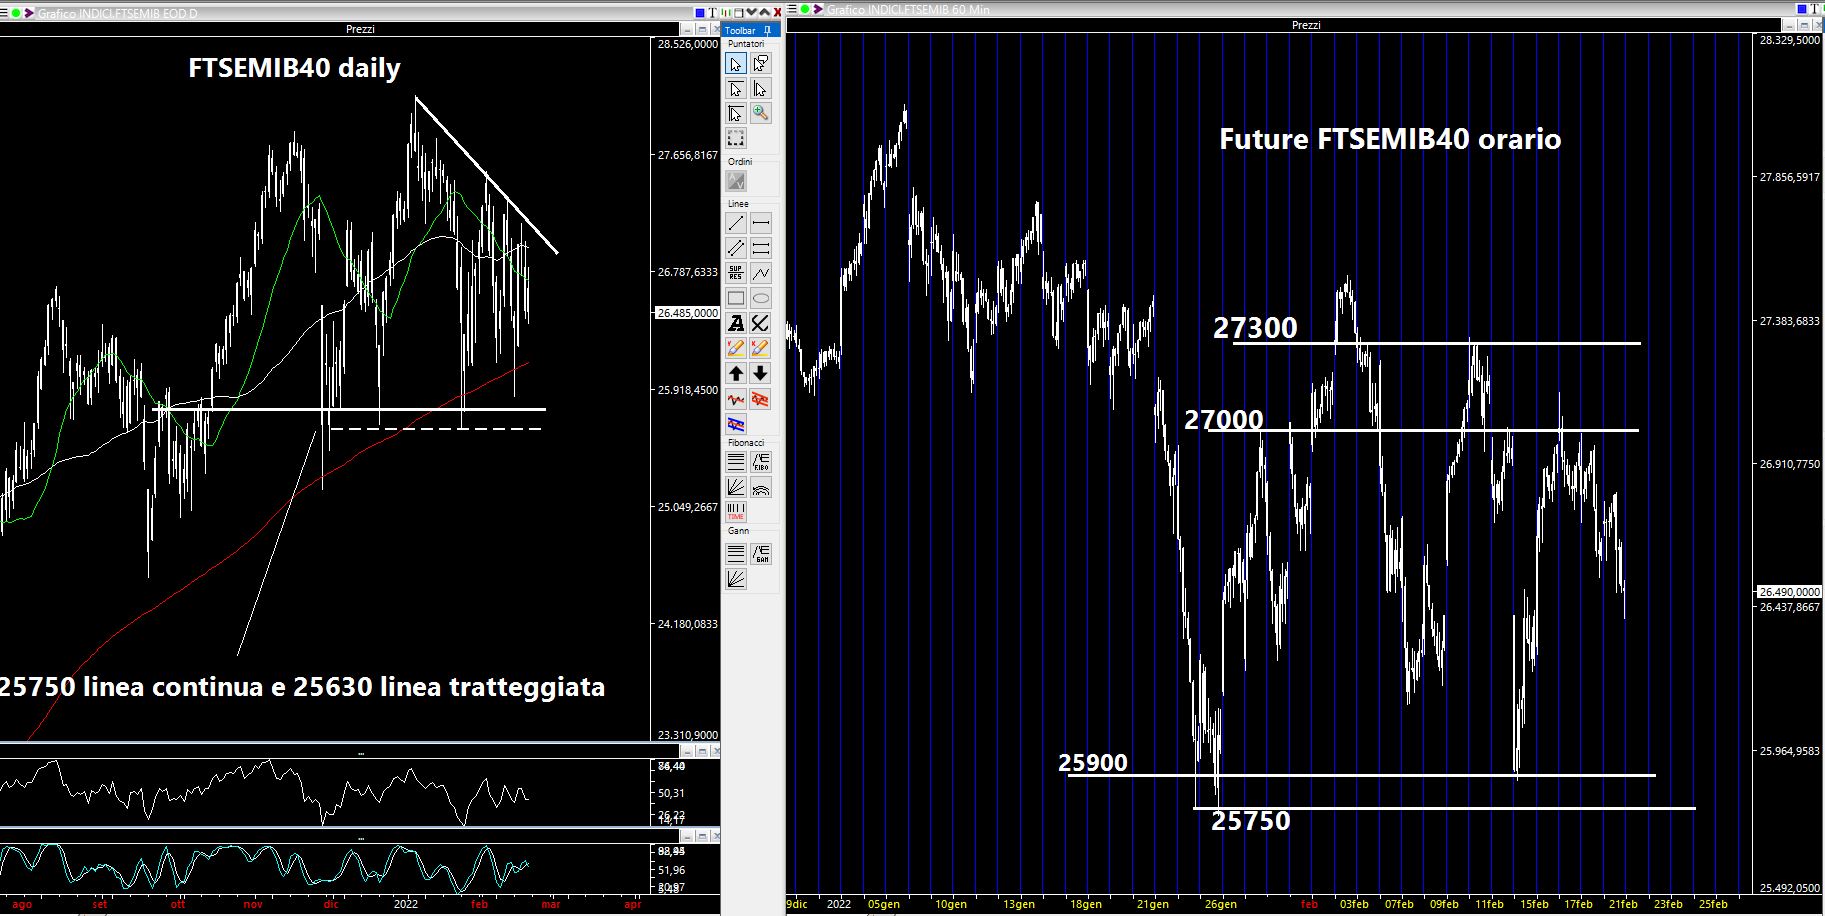The width and height of the screenshot is (1825, 916).
Task: Select the Fibonacci fan tool
Action: (736, 487)
